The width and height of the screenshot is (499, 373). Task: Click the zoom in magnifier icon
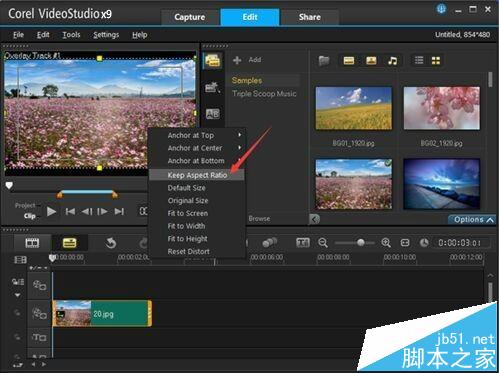tap(386, 243)
